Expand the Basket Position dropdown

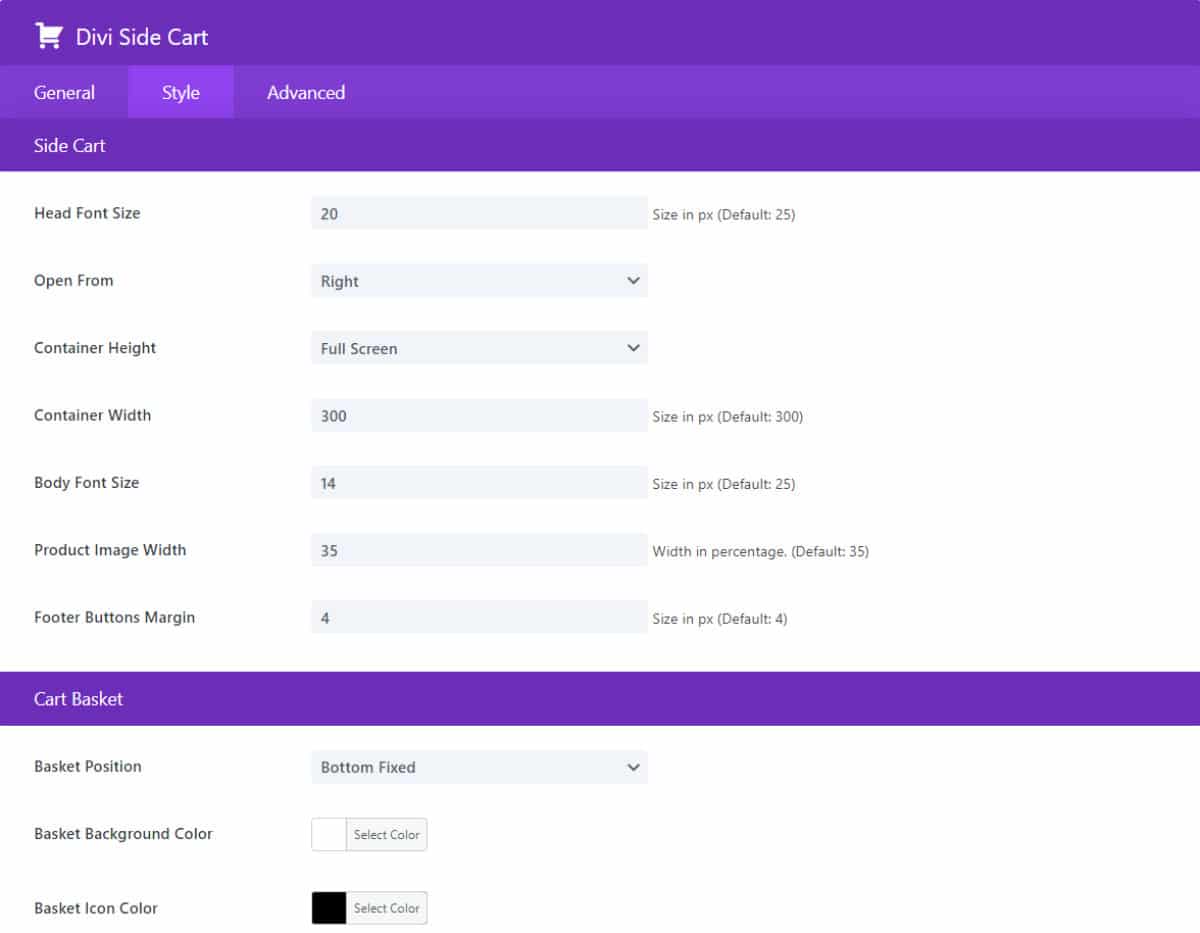pyautogui.click(x=478, y=767)
